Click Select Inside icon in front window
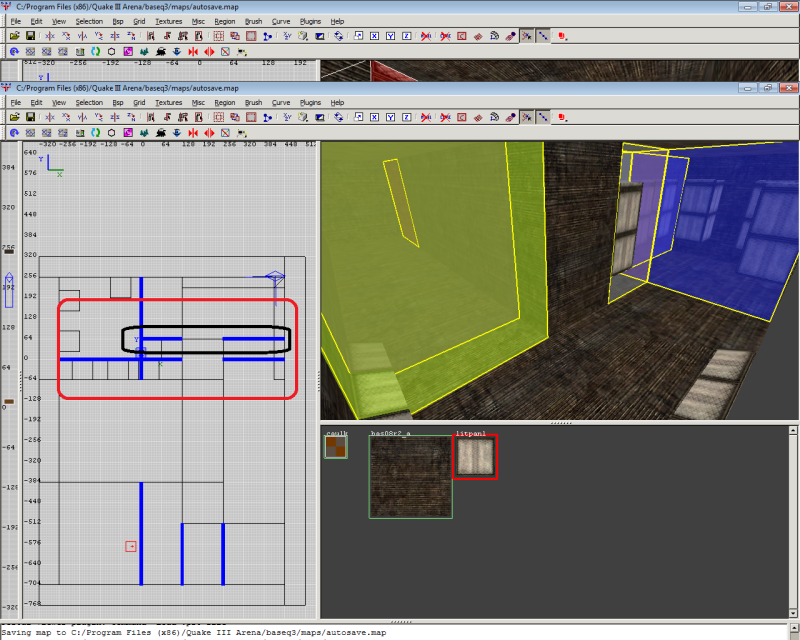 pyautogui.click(x=198, y=117)
